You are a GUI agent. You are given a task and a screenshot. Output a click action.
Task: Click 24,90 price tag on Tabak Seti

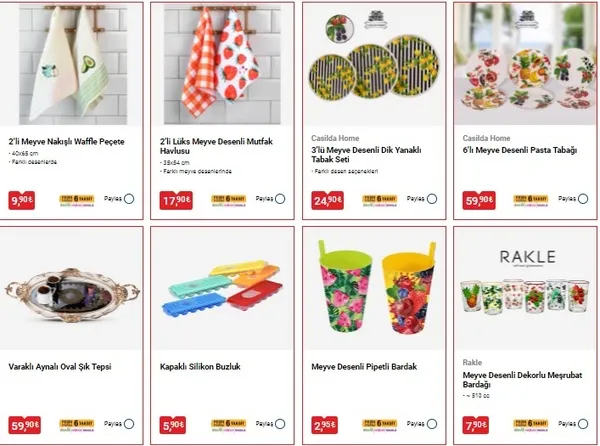[328, 200]
